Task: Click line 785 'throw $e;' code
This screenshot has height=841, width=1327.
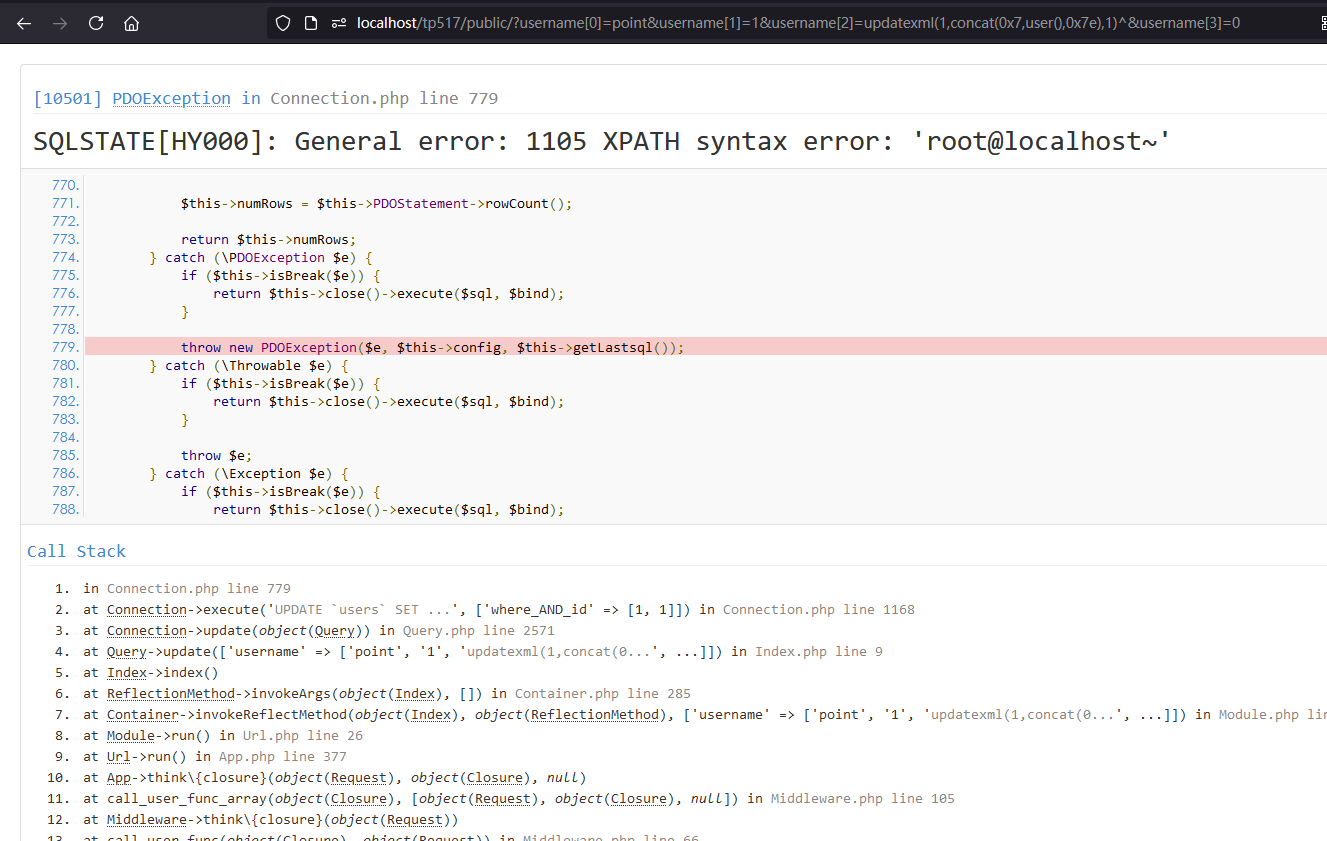Action: [x=217, y=455]
